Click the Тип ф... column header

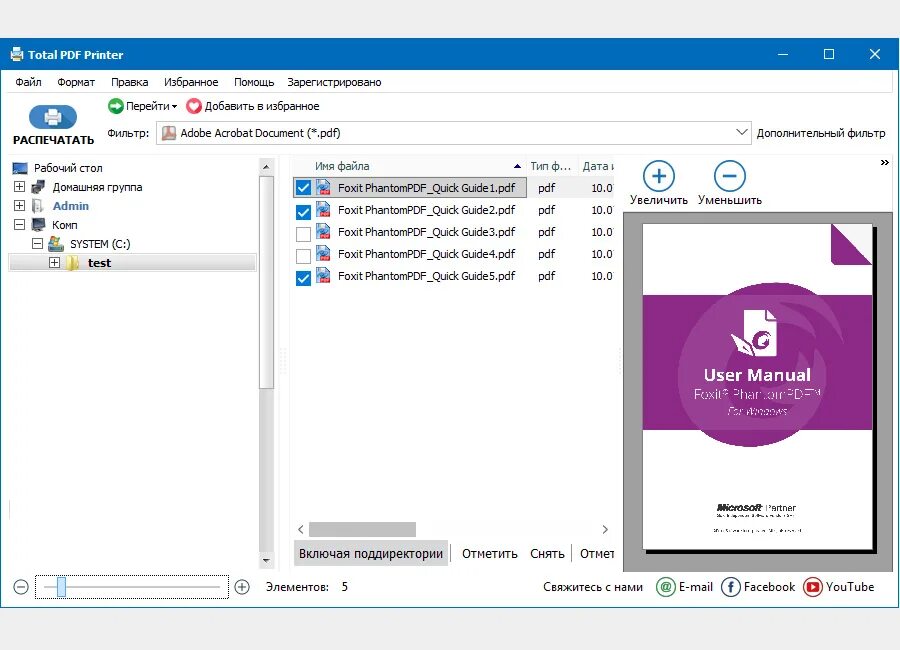pos(550,166)
